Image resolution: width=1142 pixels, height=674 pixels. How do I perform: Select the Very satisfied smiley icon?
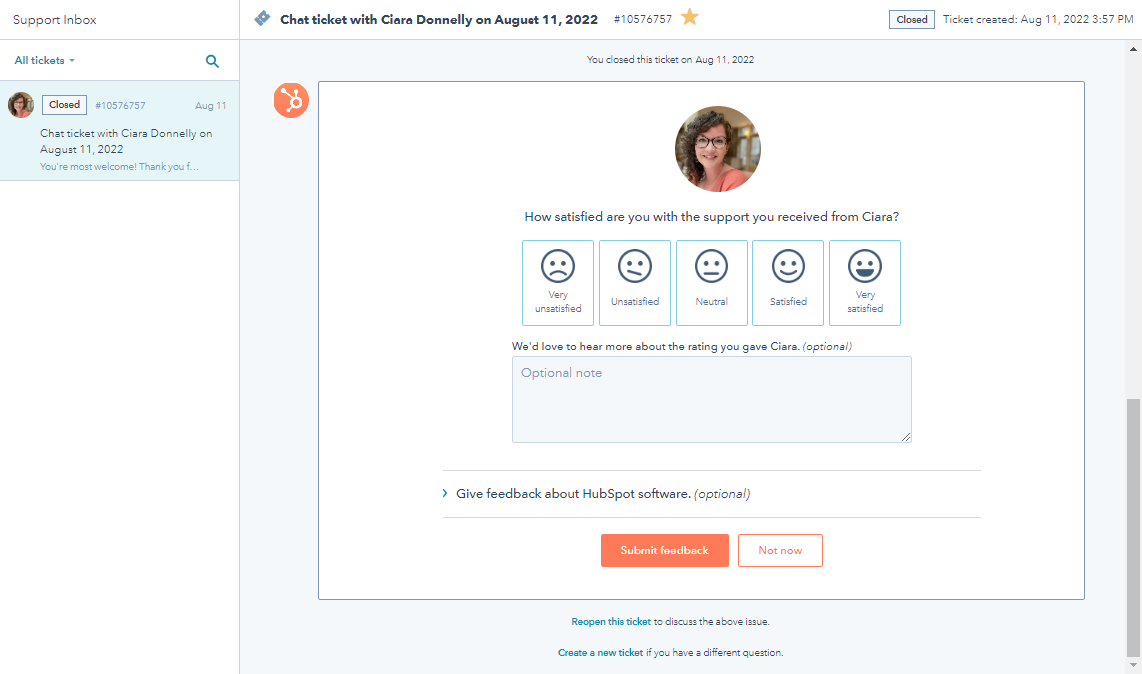[x=864, y=282]
